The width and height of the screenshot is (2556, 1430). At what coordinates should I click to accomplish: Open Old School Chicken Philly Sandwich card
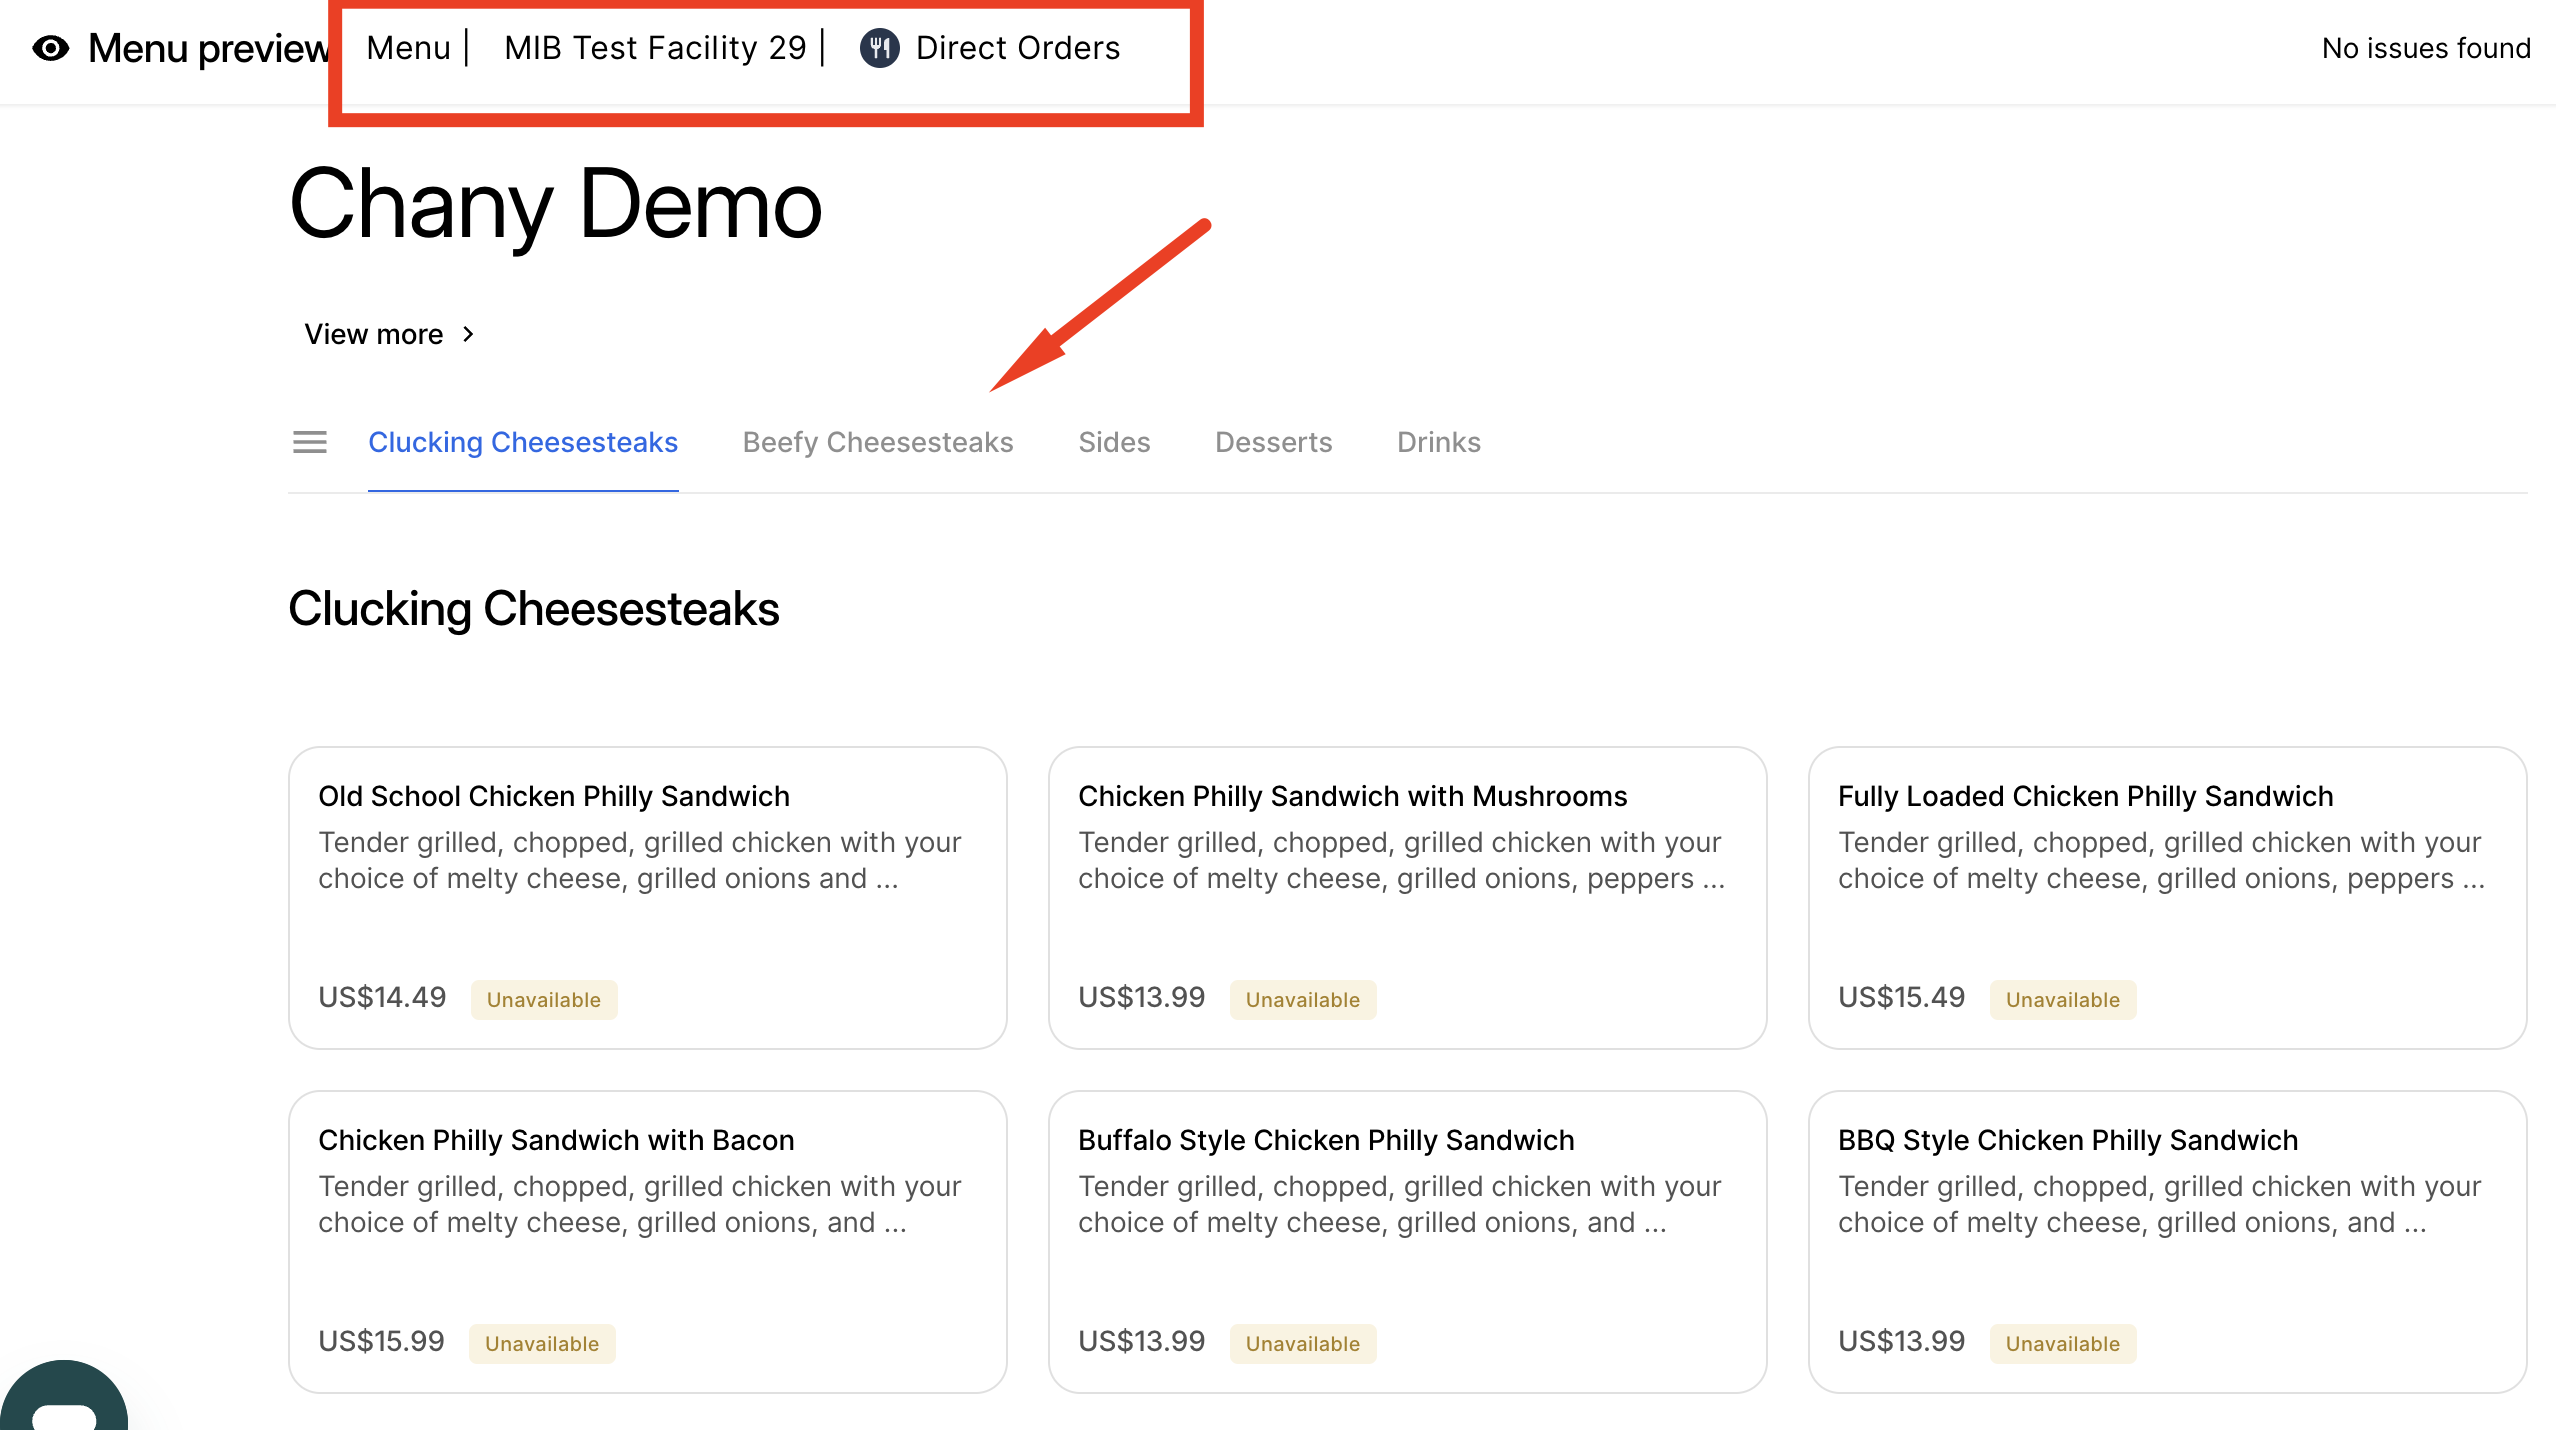(x=647, y=897)
